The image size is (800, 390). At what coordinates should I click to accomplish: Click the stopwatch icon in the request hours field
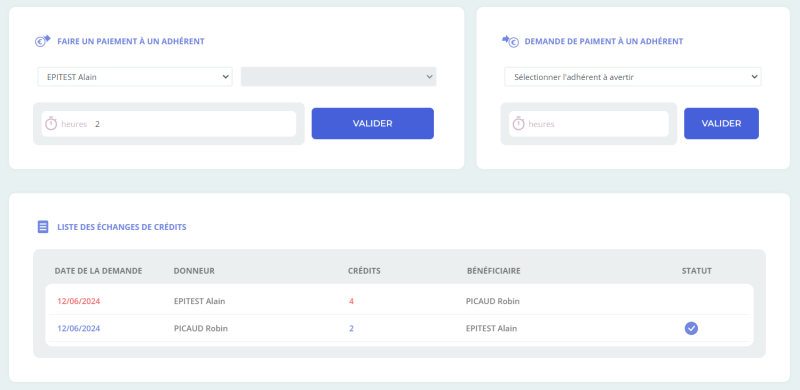tap(518, 124)
